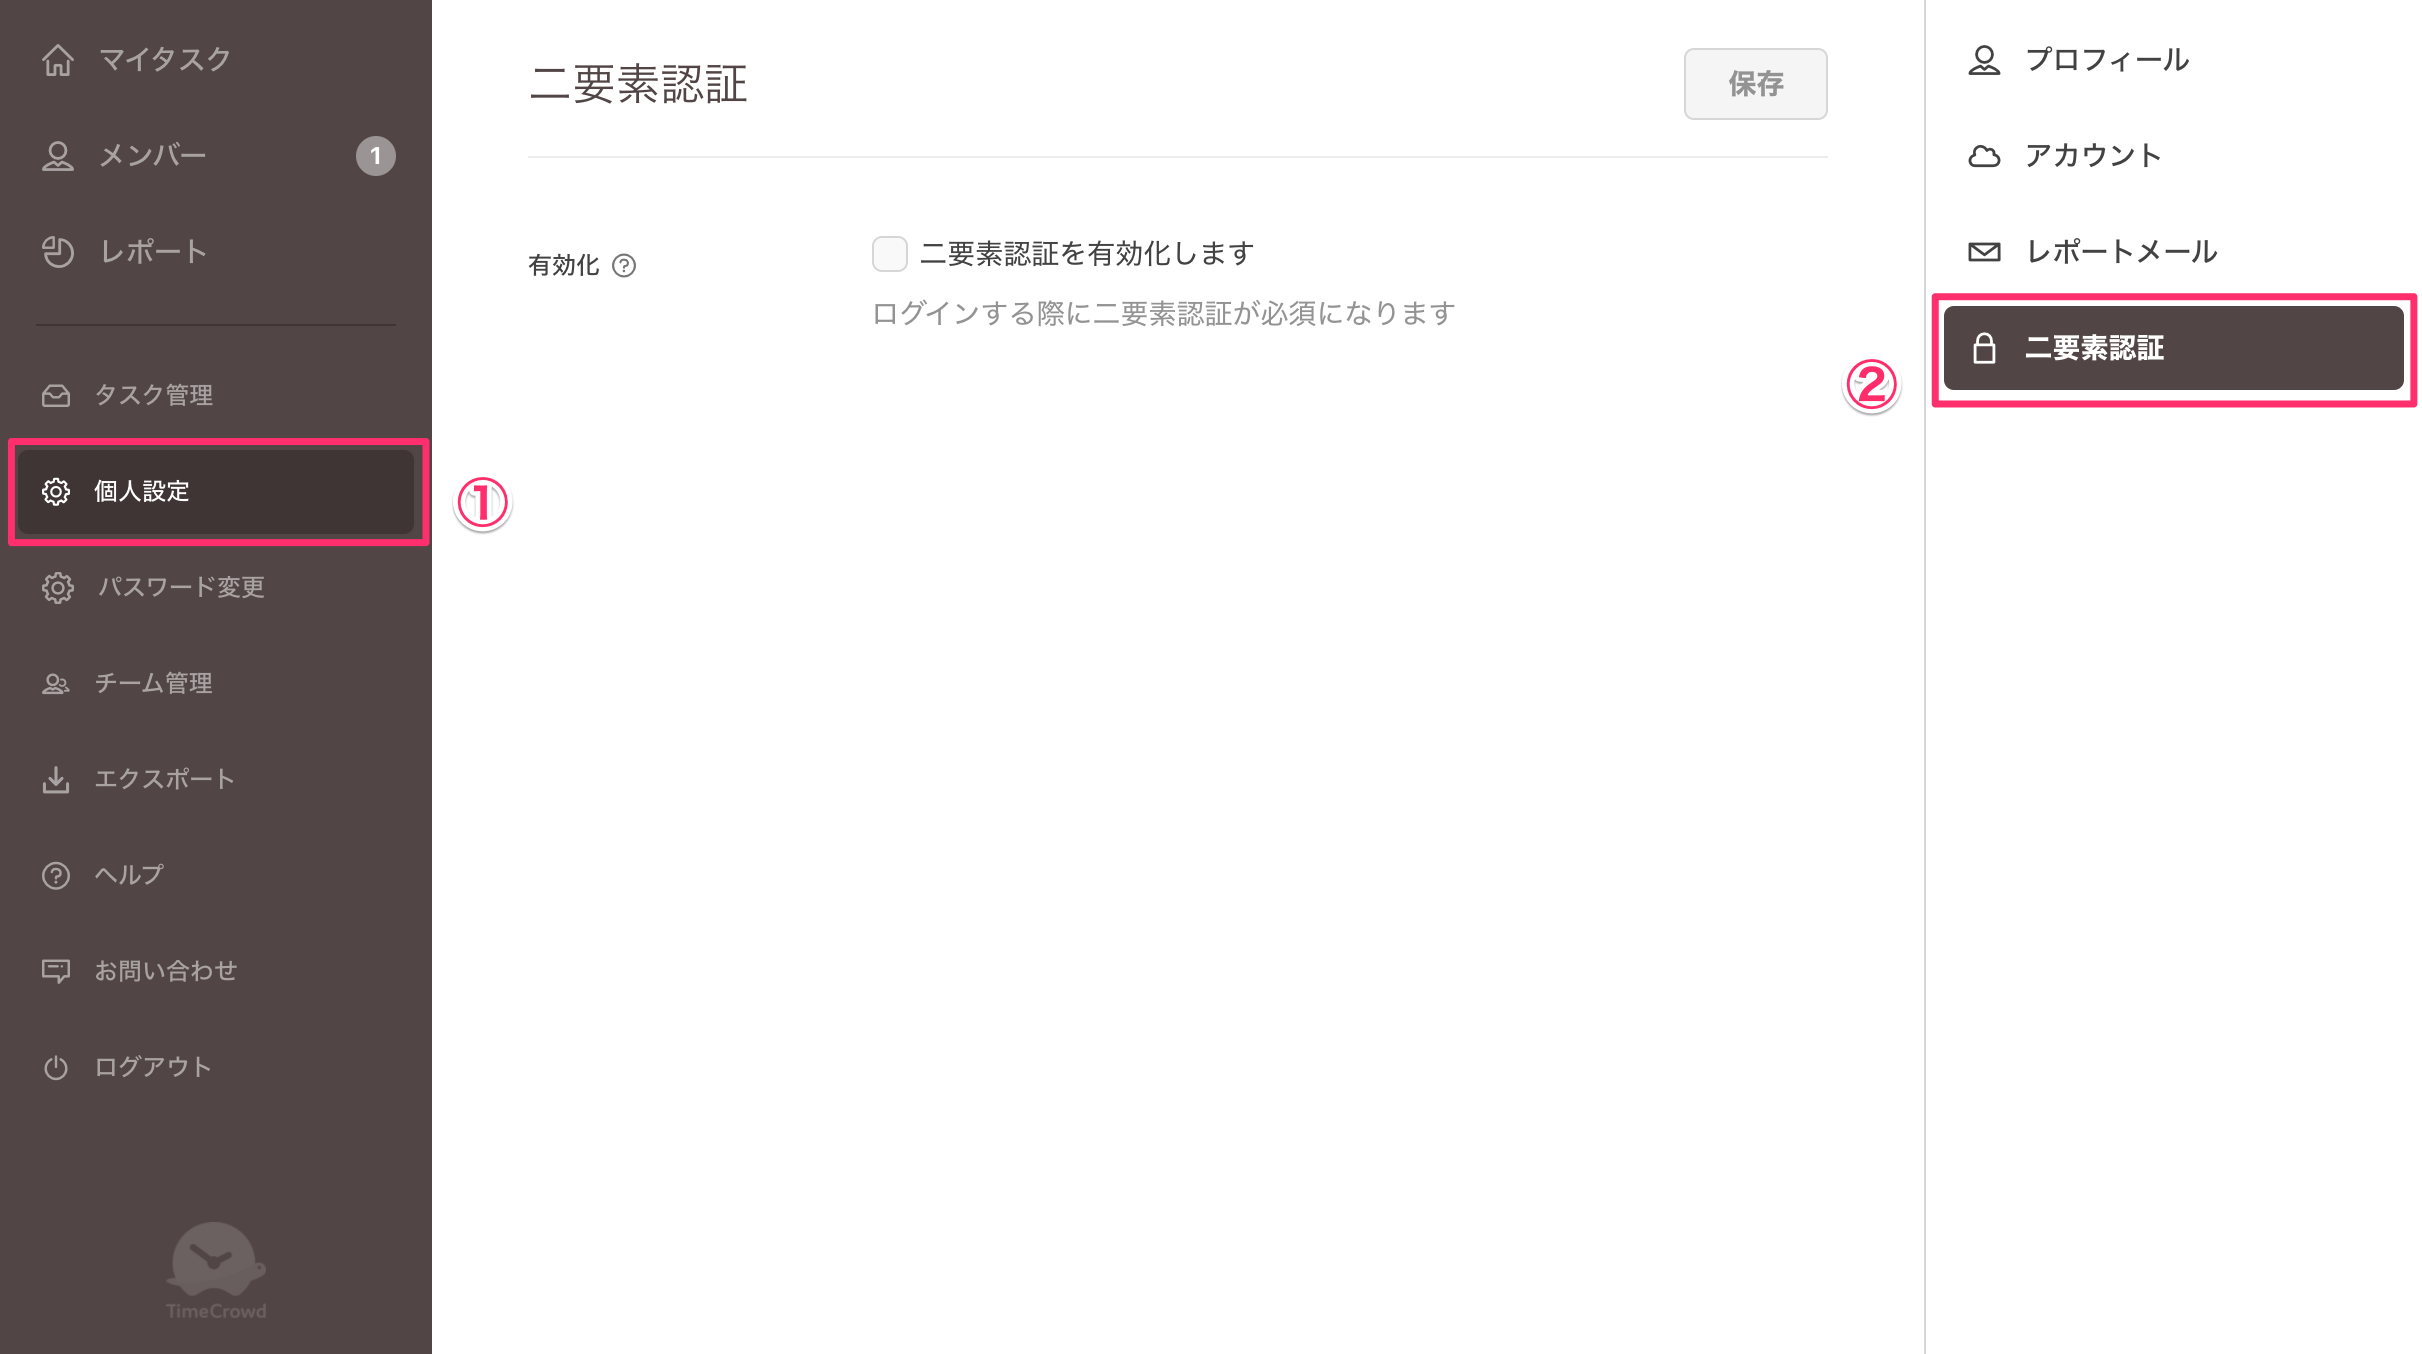Click the pie chart icon for レポート
Image resolution: width=2422 pixels, height=1354 pixels.
[x=58, y=252]
